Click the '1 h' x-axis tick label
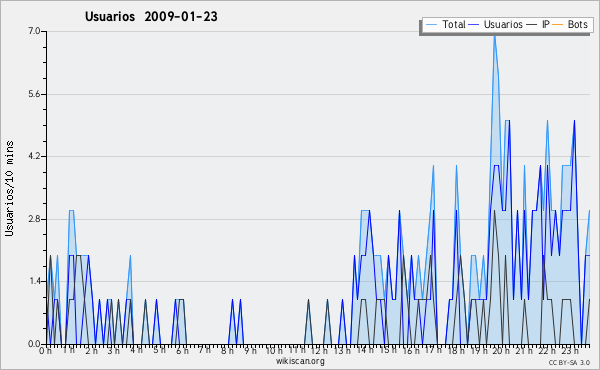Viewport: 600px width, 370px height. pos(69,350)
